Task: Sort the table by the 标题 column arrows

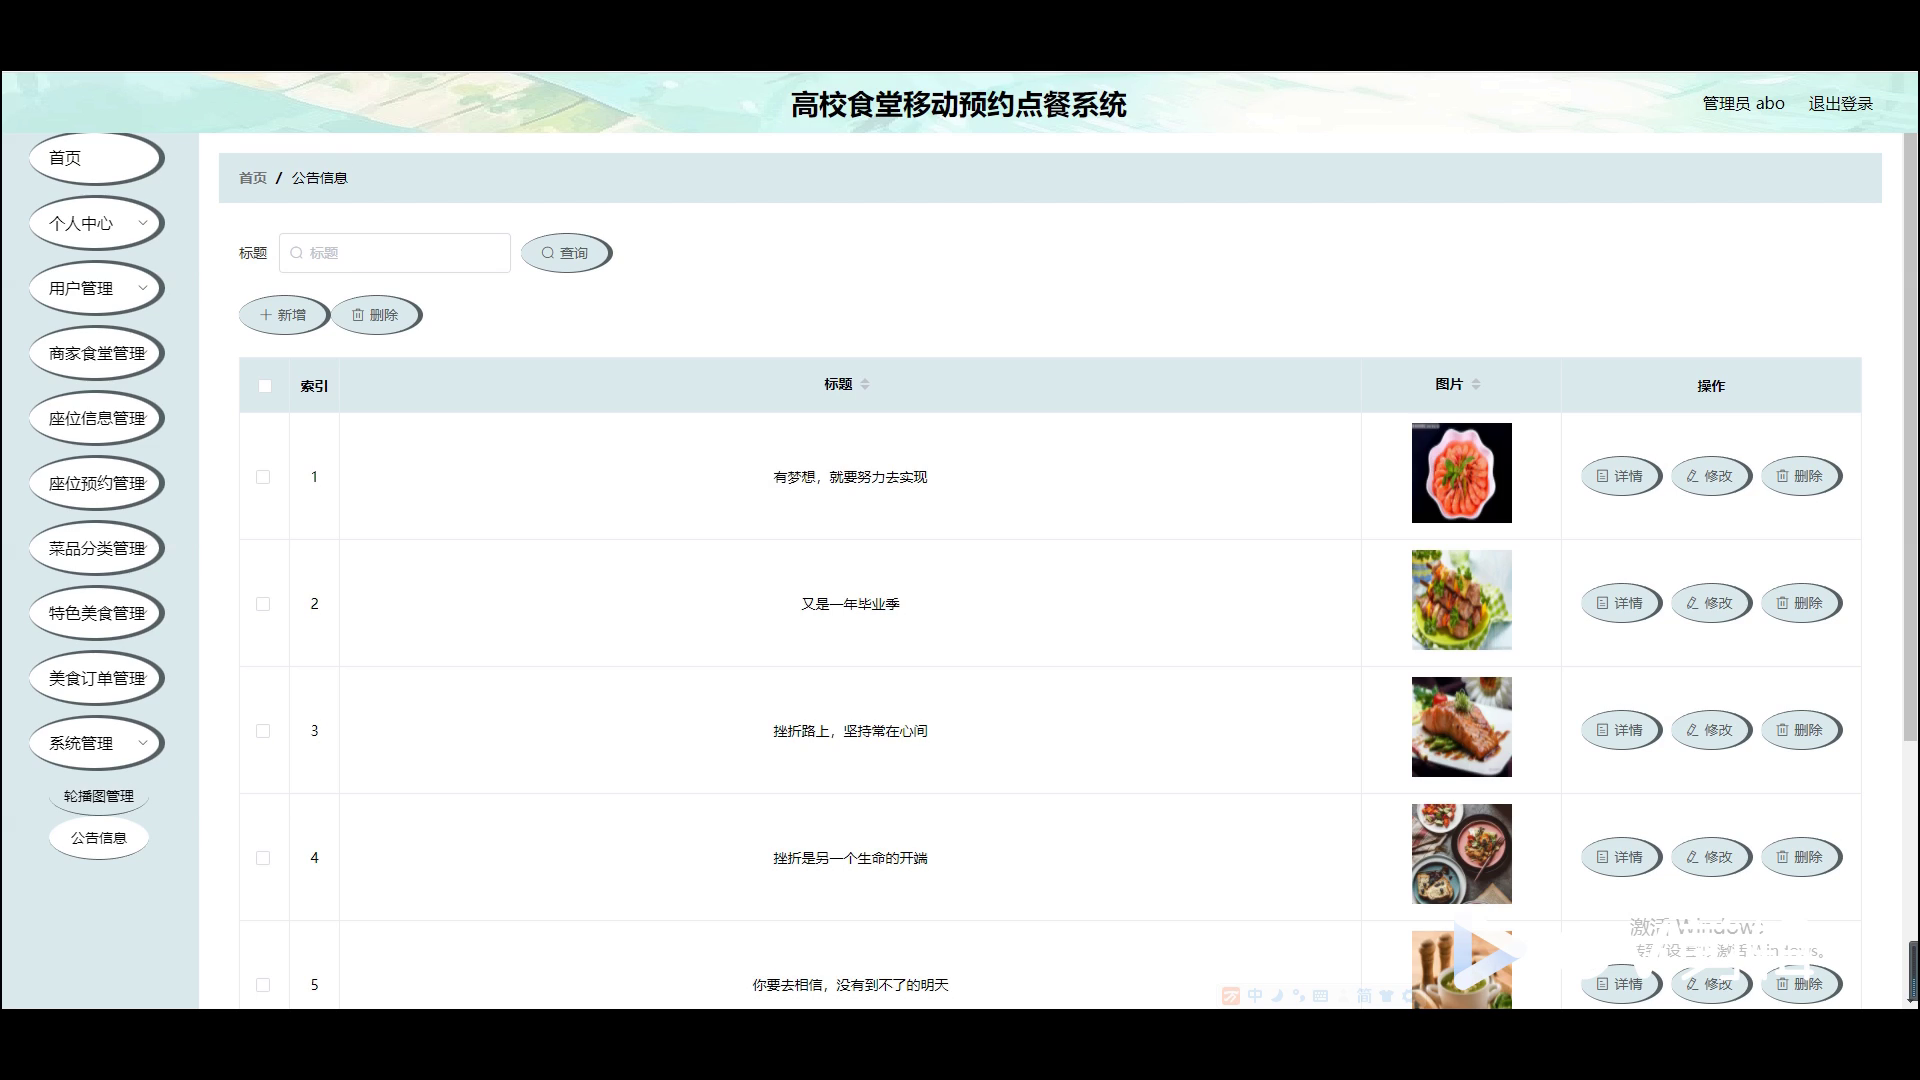Action: pos(865,384)
